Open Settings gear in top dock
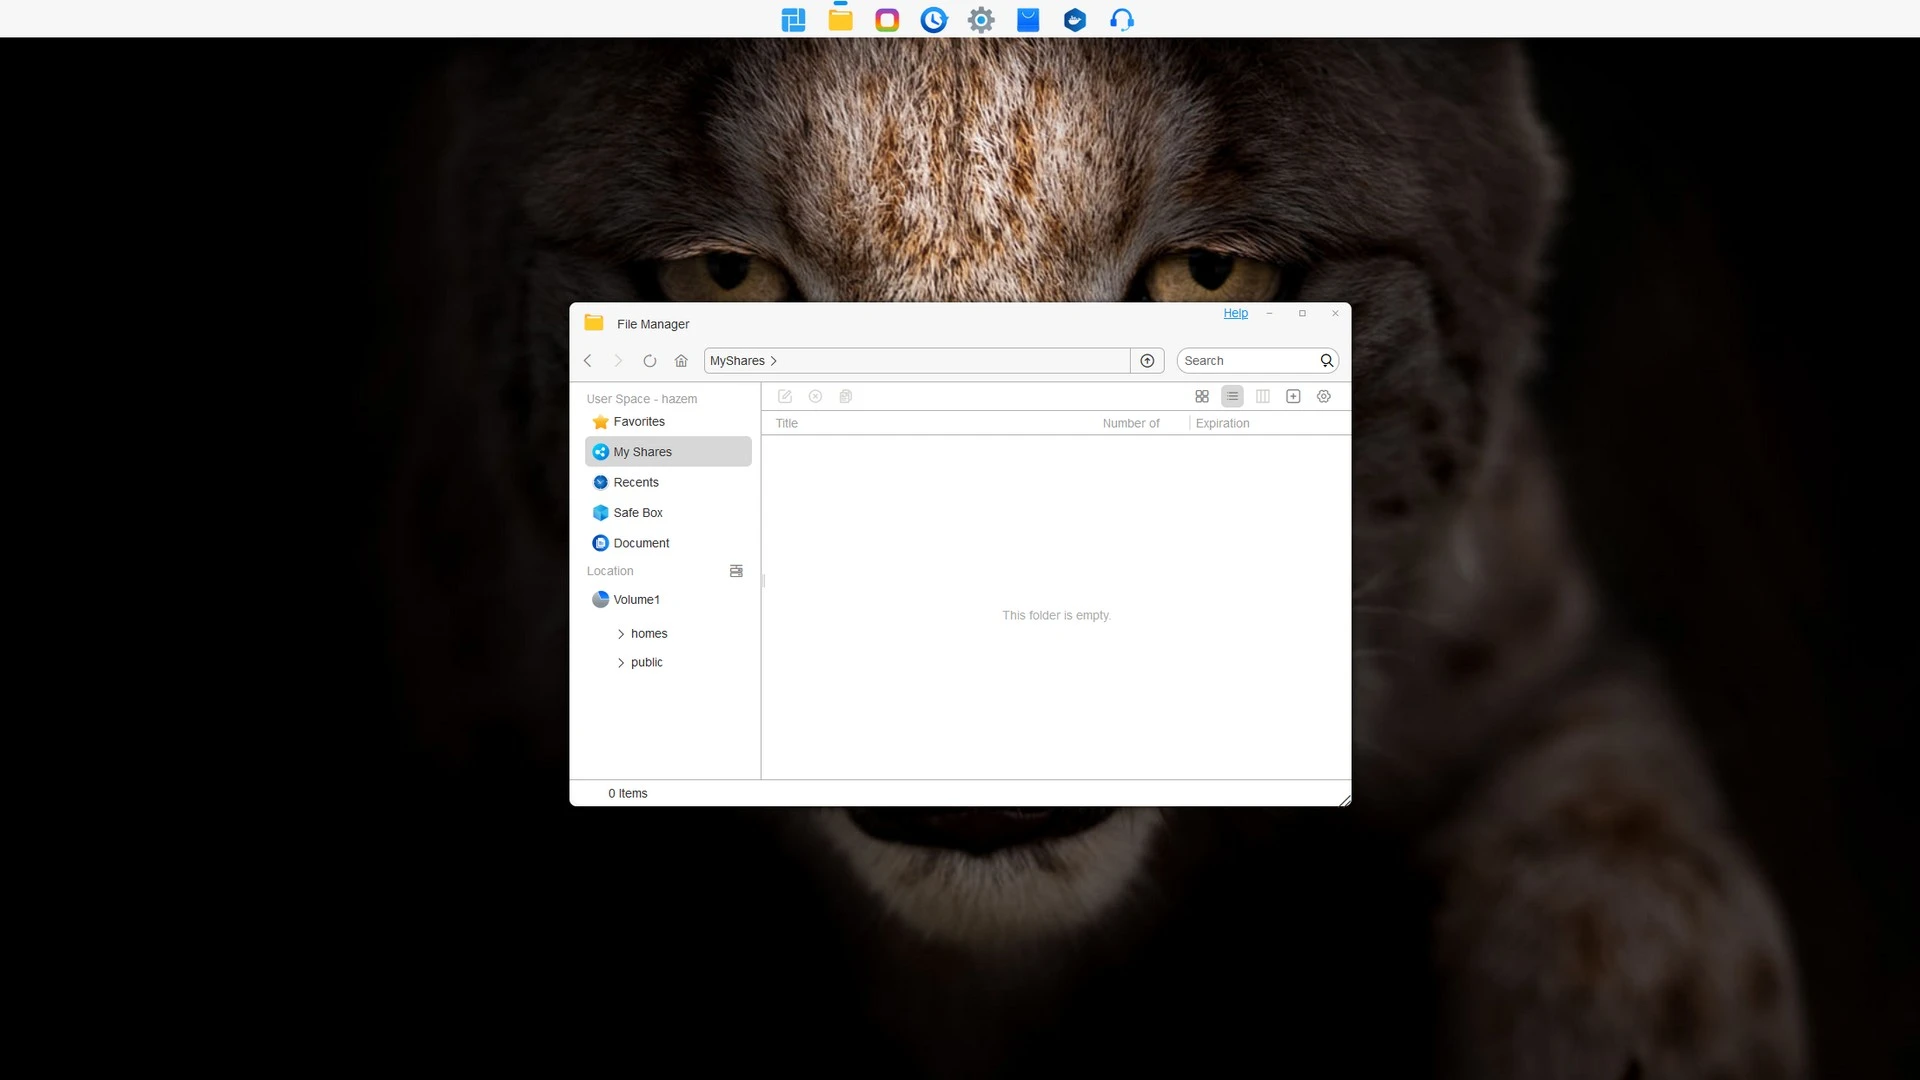The height and width of the screenshot is (1080, 1920). 981,20
